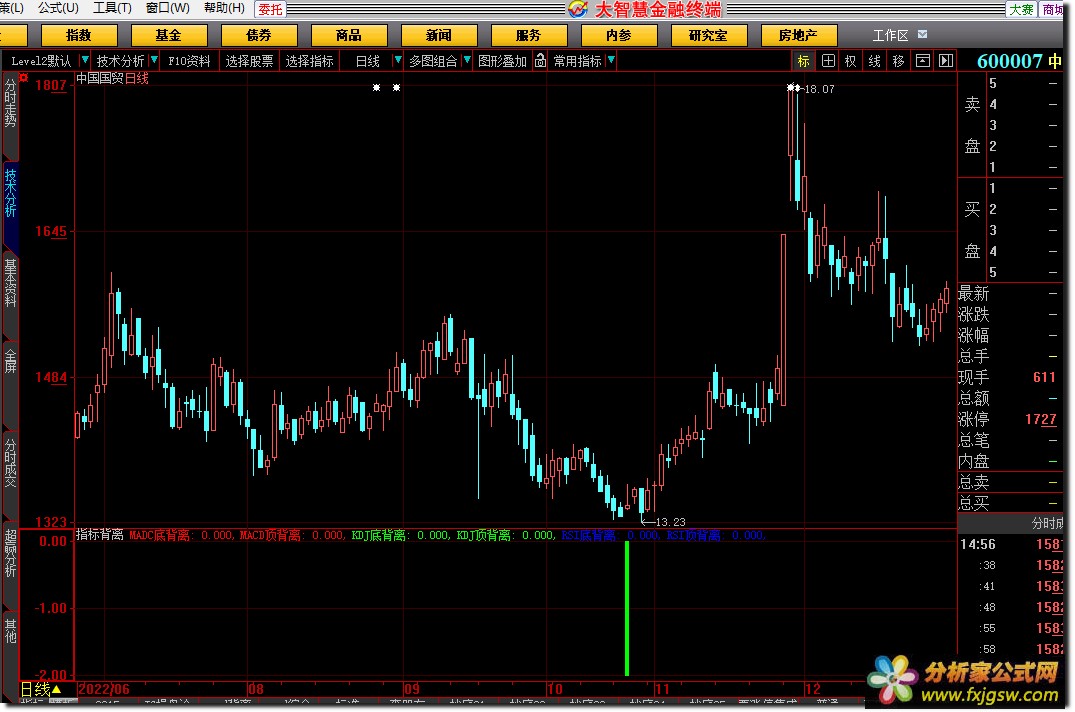Click the 总卖 row in quote panel

pos(1010,482)
